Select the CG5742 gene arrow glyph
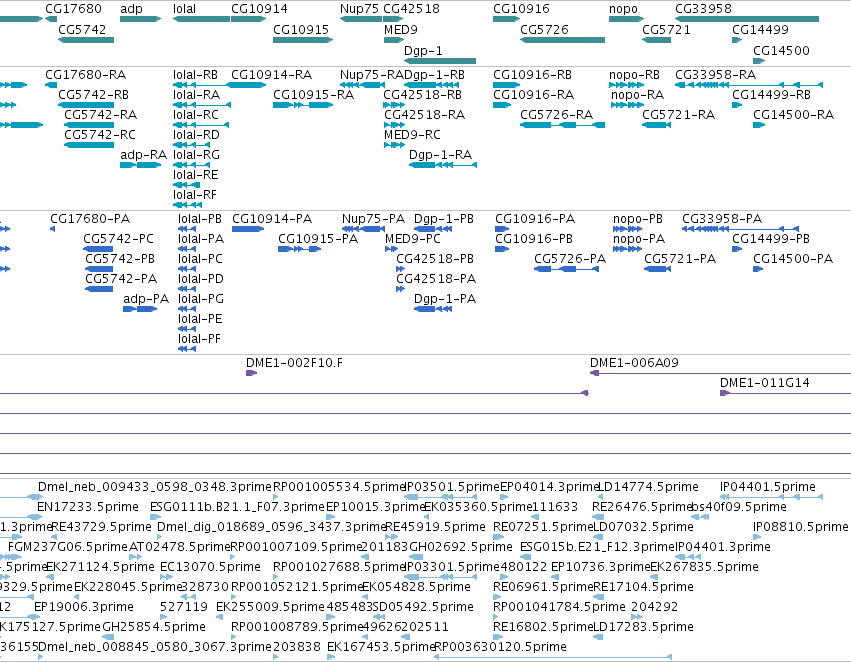Image resolution: width=851 pixels, height=662 pixels. tap(86, 40)
